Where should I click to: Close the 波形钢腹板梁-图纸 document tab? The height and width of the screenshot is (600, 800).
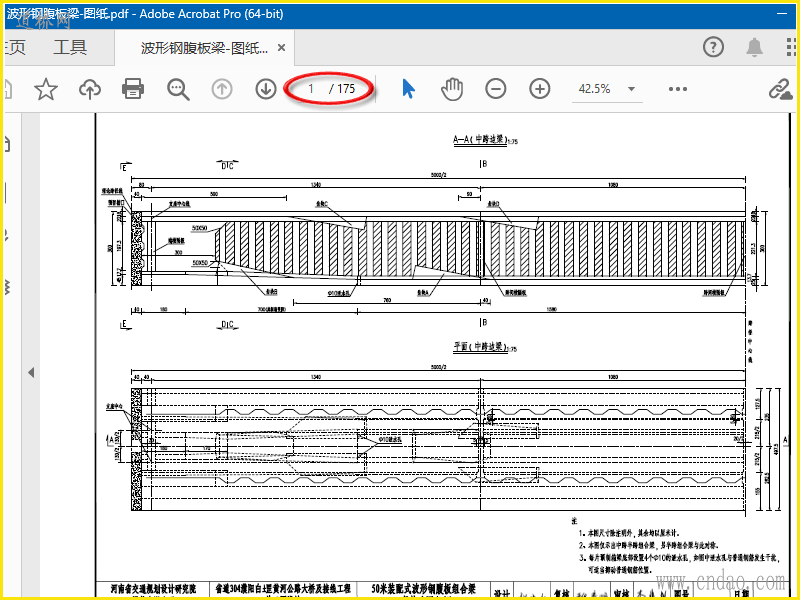282,48
